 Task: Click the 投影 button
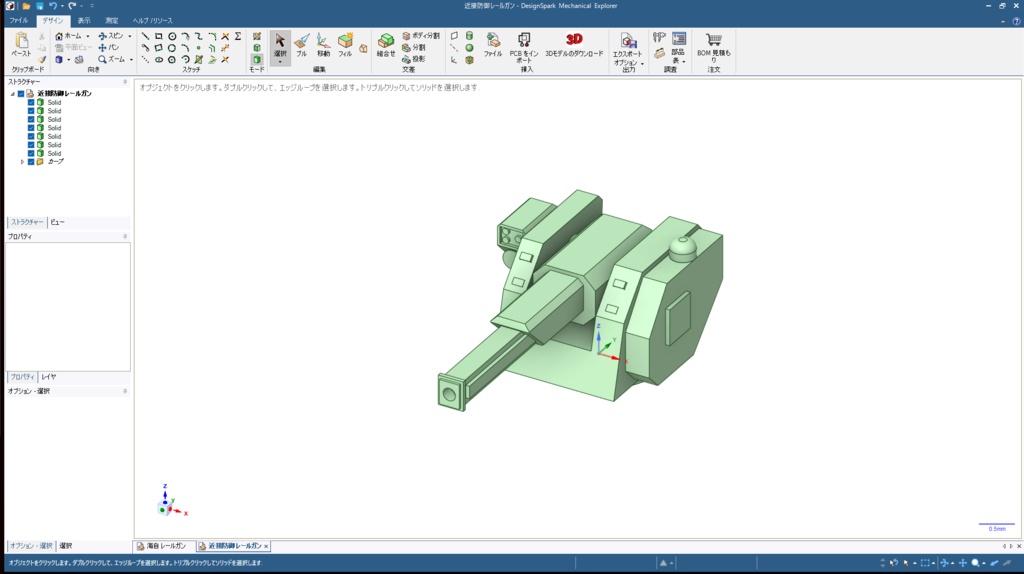(414, 59)
